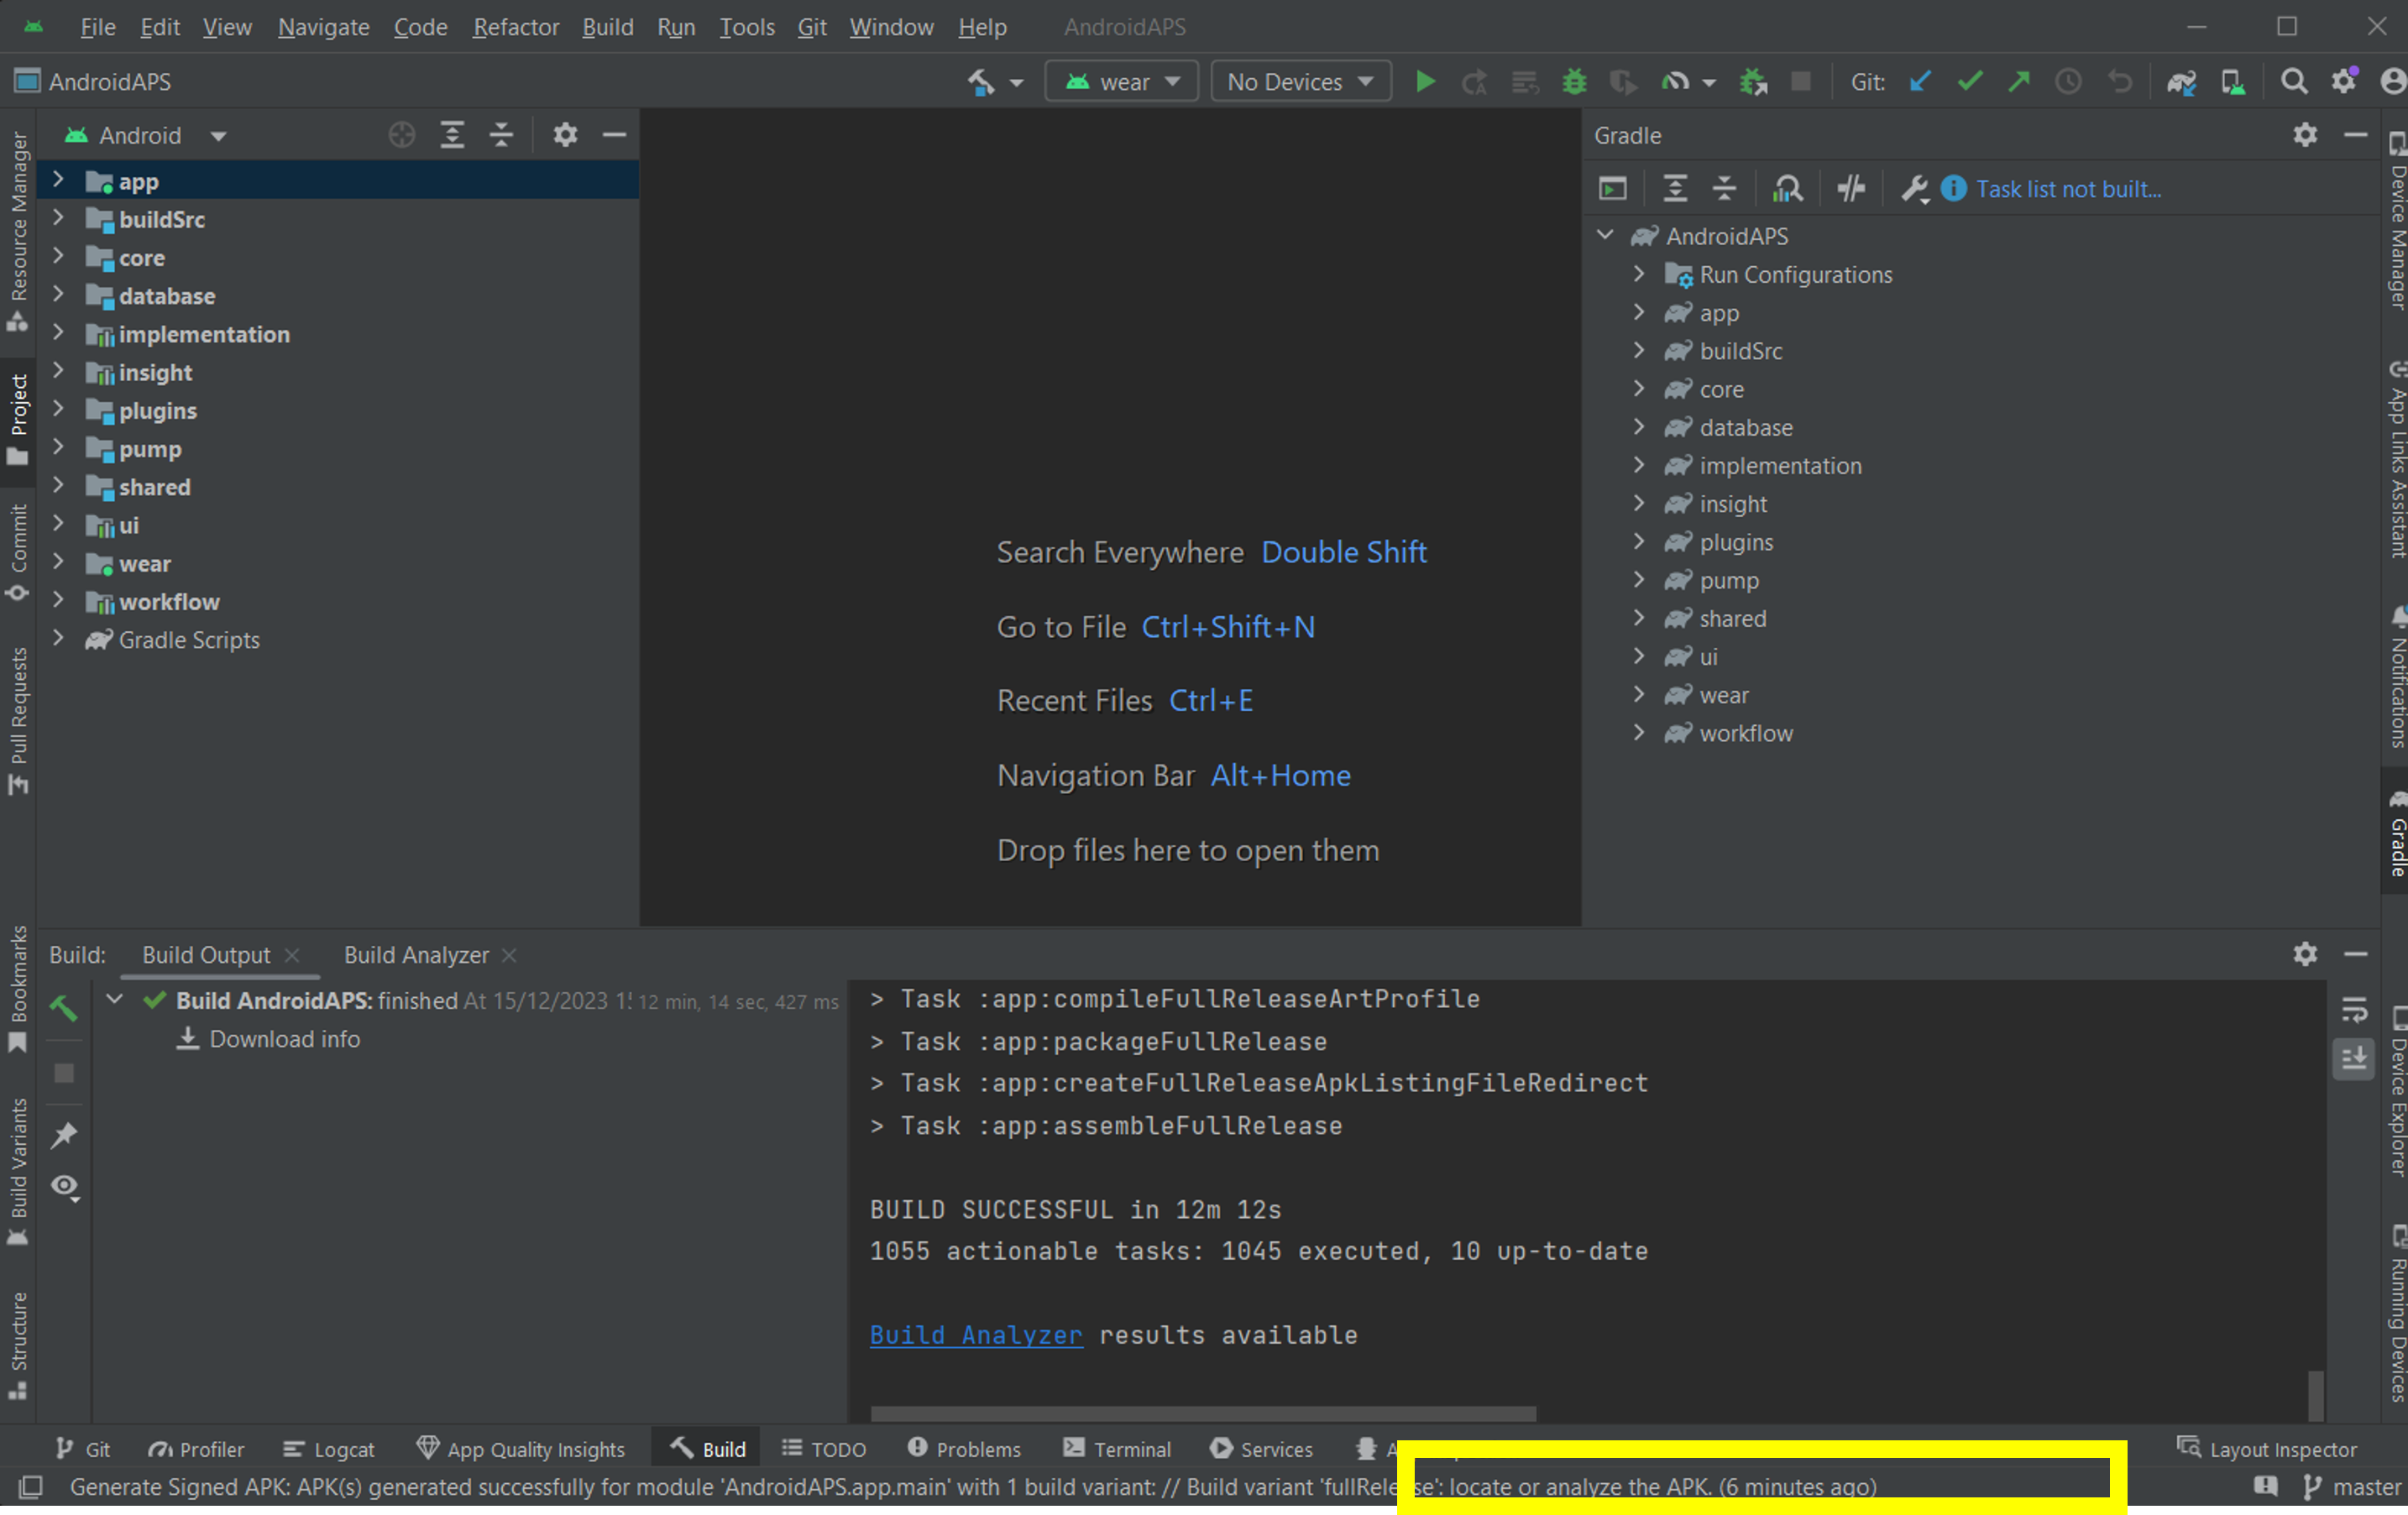
Task: Hide the Gradle tool window
Action: 2355,135
